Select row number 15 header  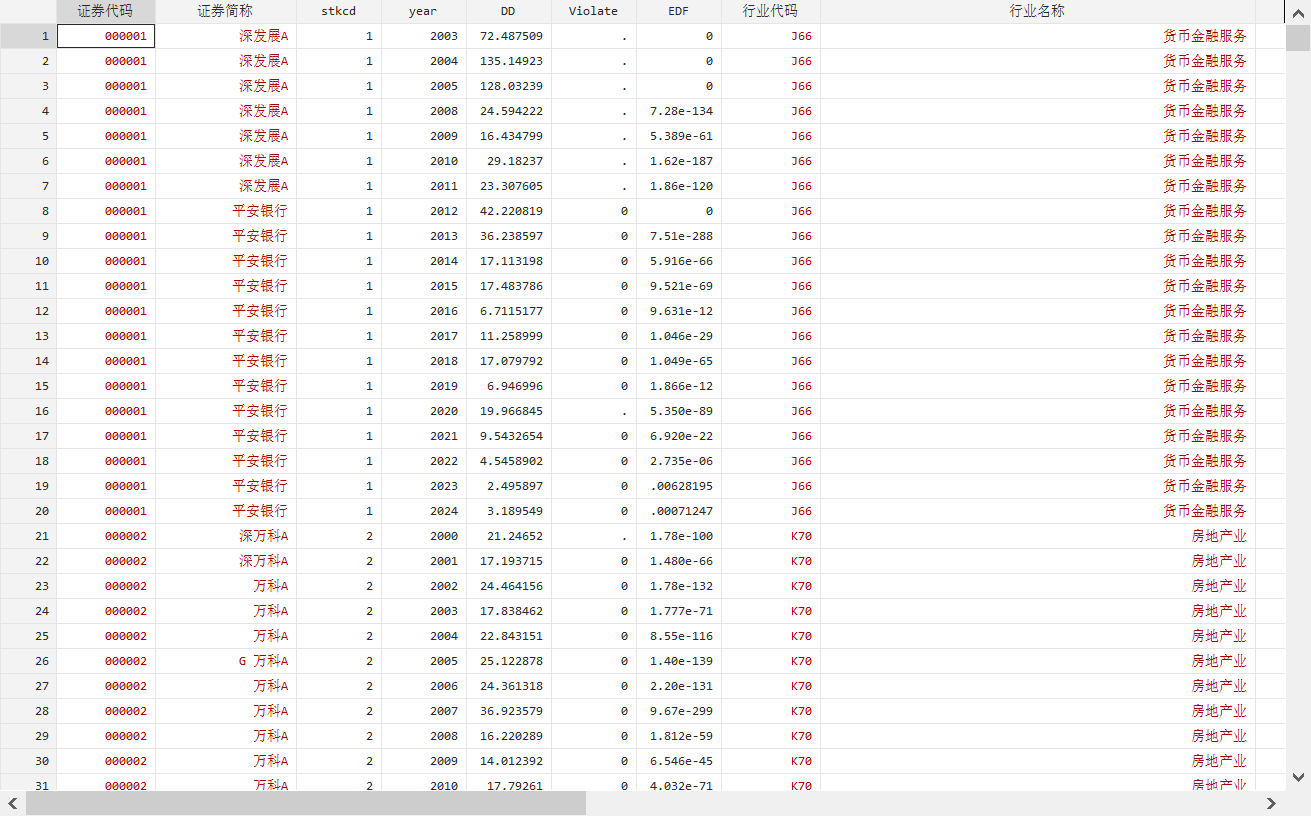[28, 386]
